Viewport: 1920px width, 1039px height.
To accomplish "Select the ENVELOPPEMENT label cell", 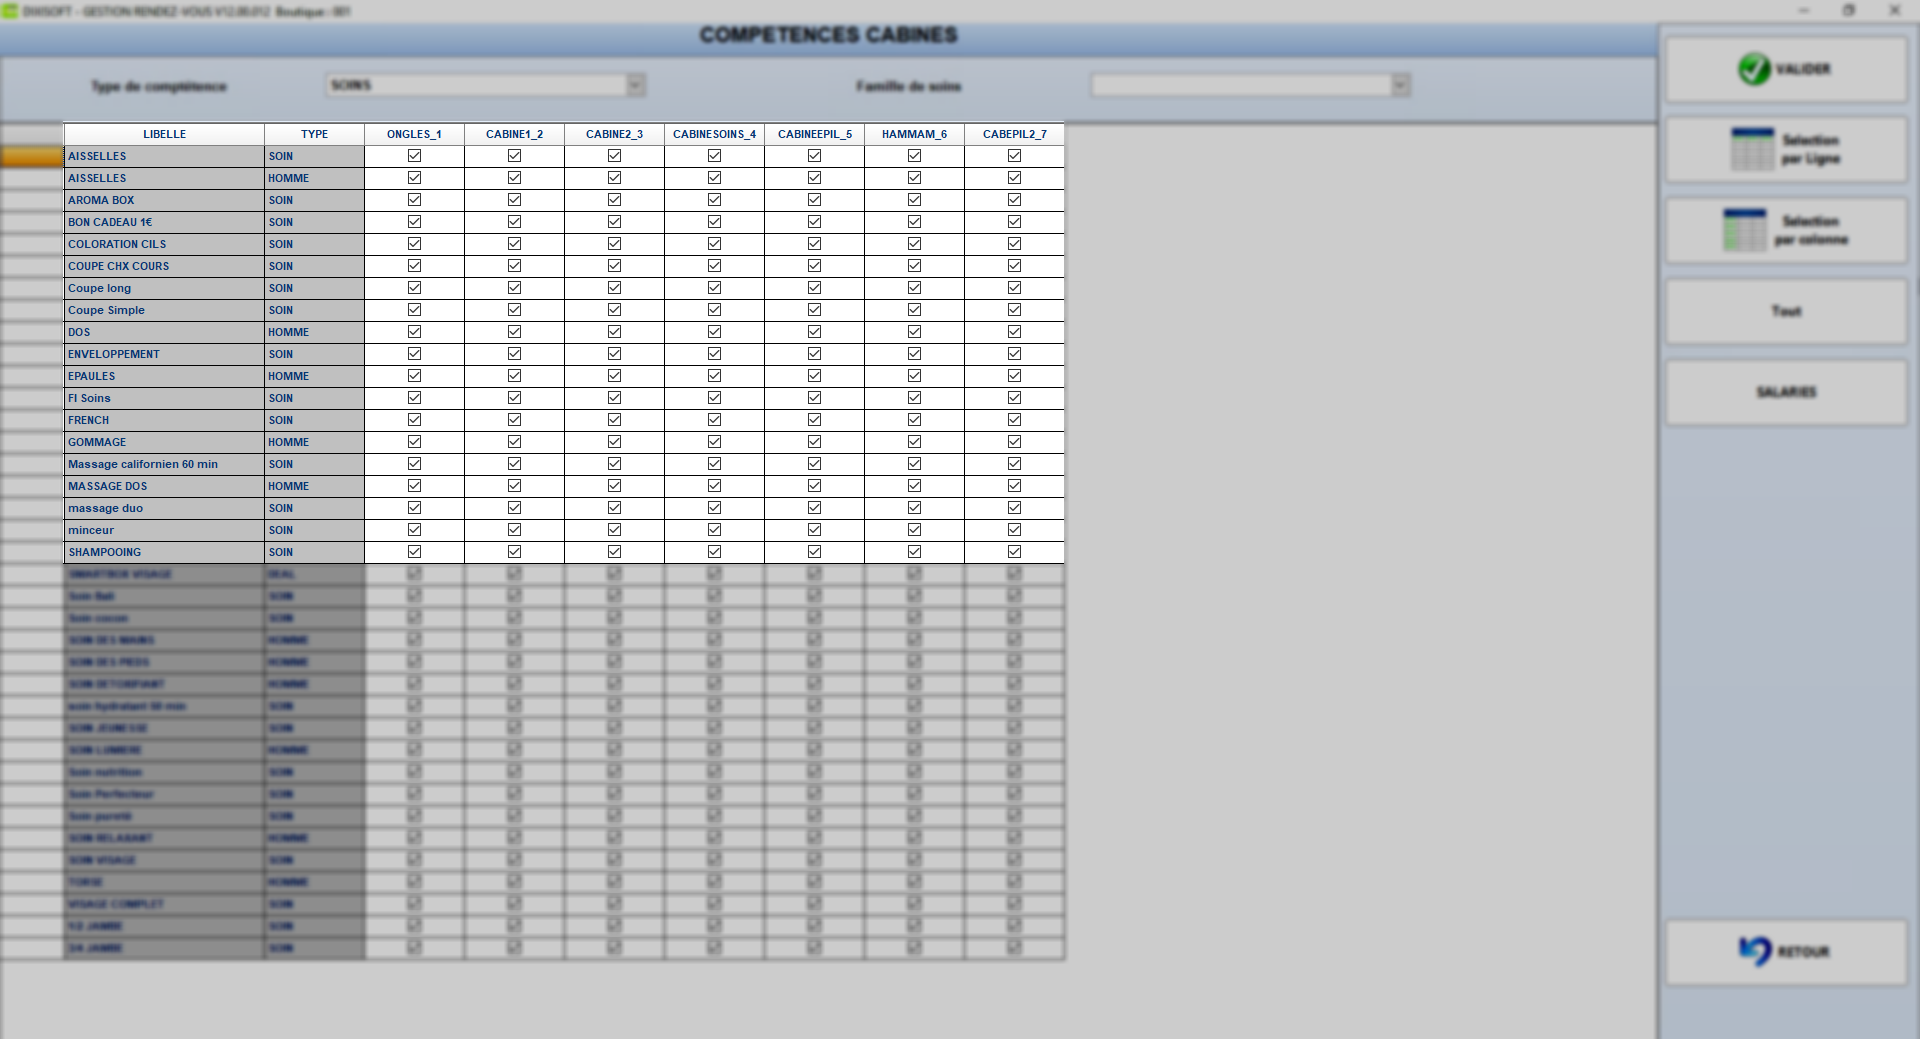I will point(164,354).
